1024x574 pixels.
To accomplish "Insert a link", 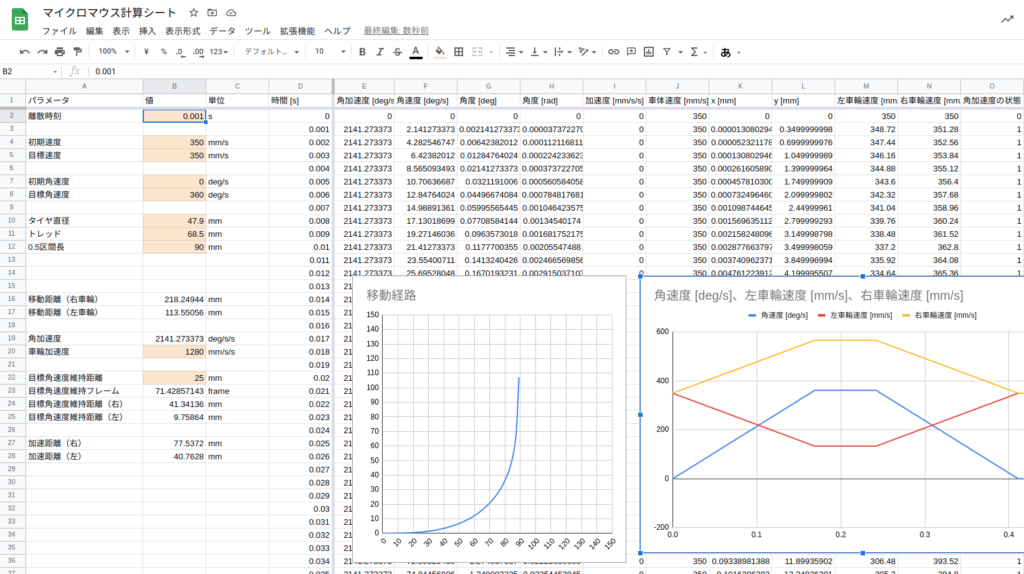I will (x=613, y=52).
